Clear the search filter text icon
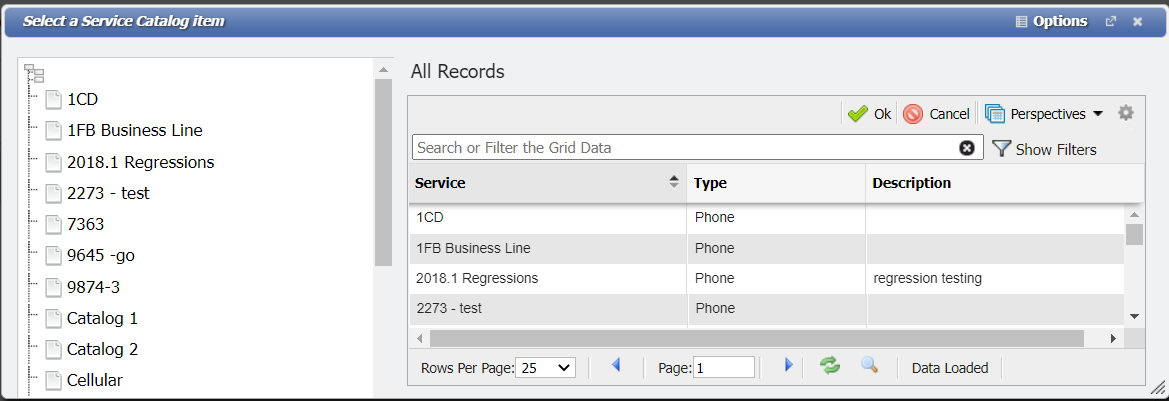The width and height of the screenshot is (1169, 401). coord(967,148)
